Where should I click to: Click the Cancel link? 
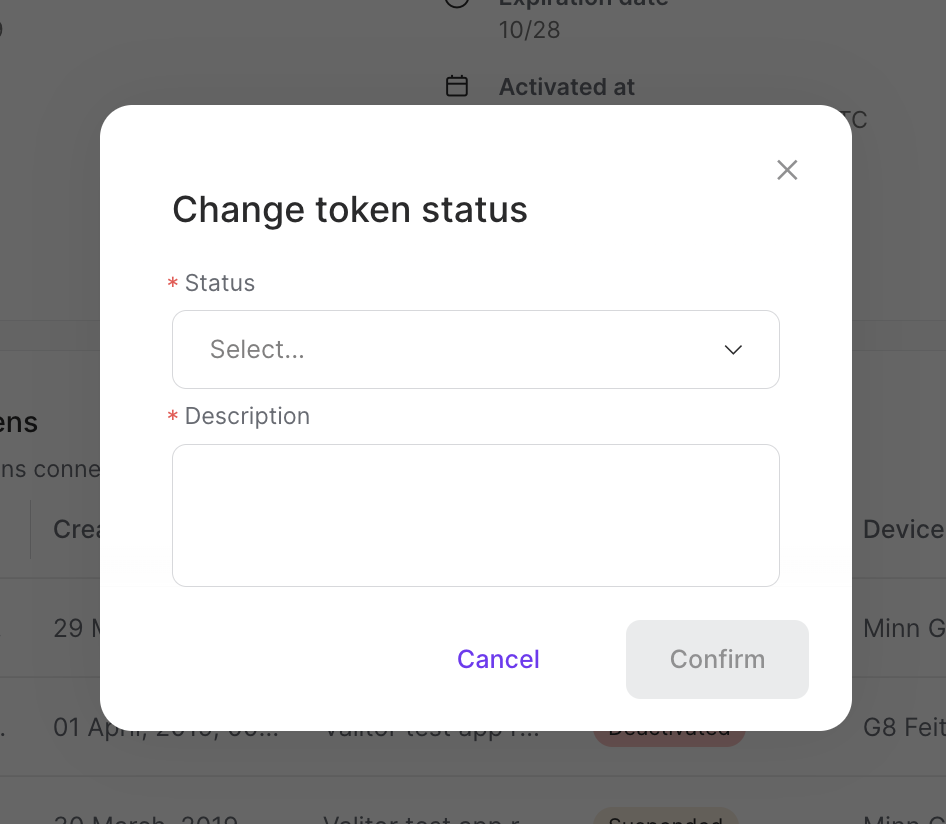point(498,659)
